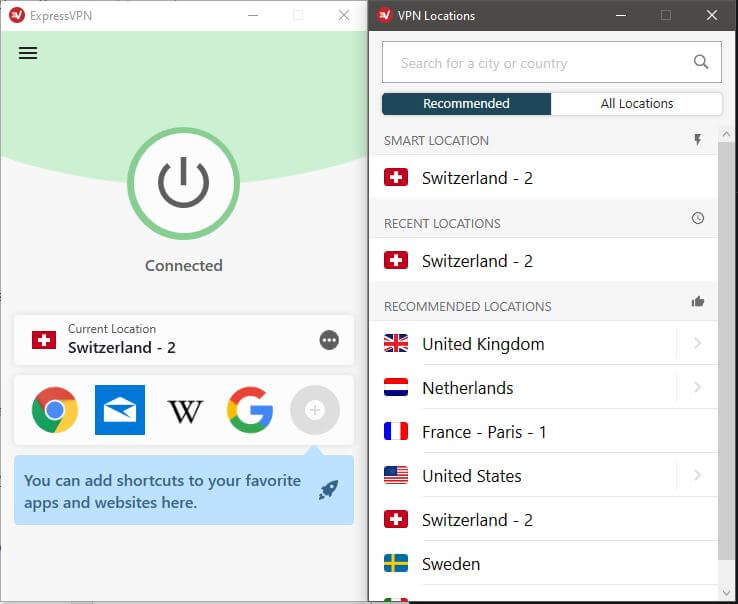Expand United States server list chevron
Image resolution: width=738 pixels, height=604 pixels.
point(698,475)
